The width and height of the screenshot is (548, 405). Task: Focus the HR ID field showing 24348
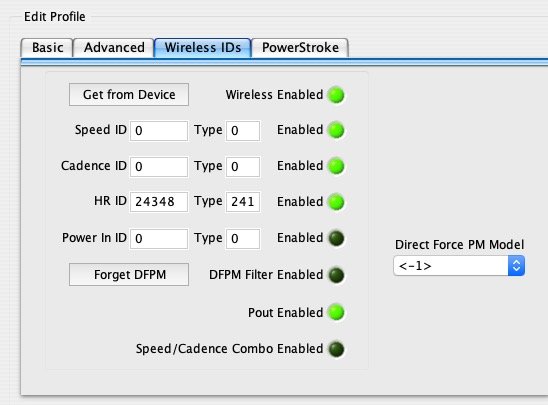coord(159,202)
